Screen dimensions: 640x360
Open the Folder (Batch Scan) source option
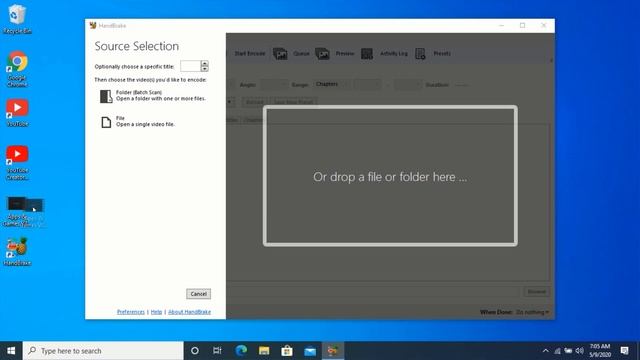[153, 96]
